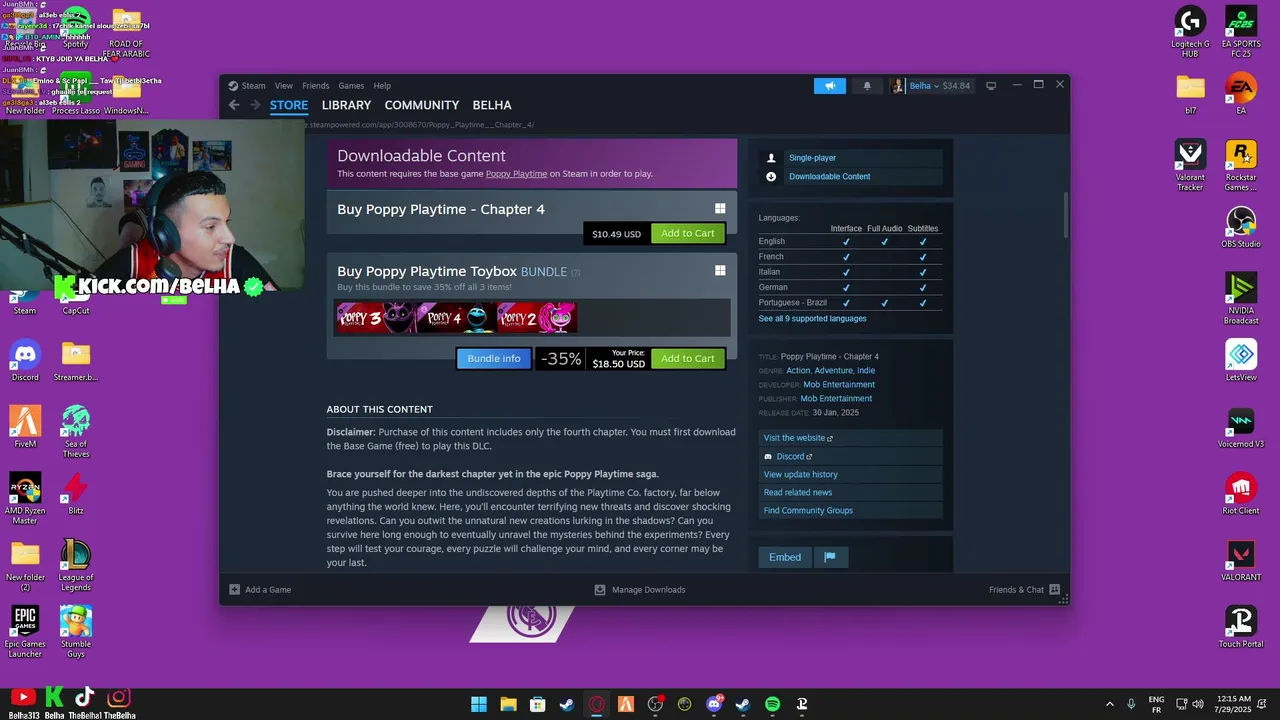The width and height of the screenshot is (1280, 720).
Task: Open the Friends menu
Action: (x=316, y=86)
